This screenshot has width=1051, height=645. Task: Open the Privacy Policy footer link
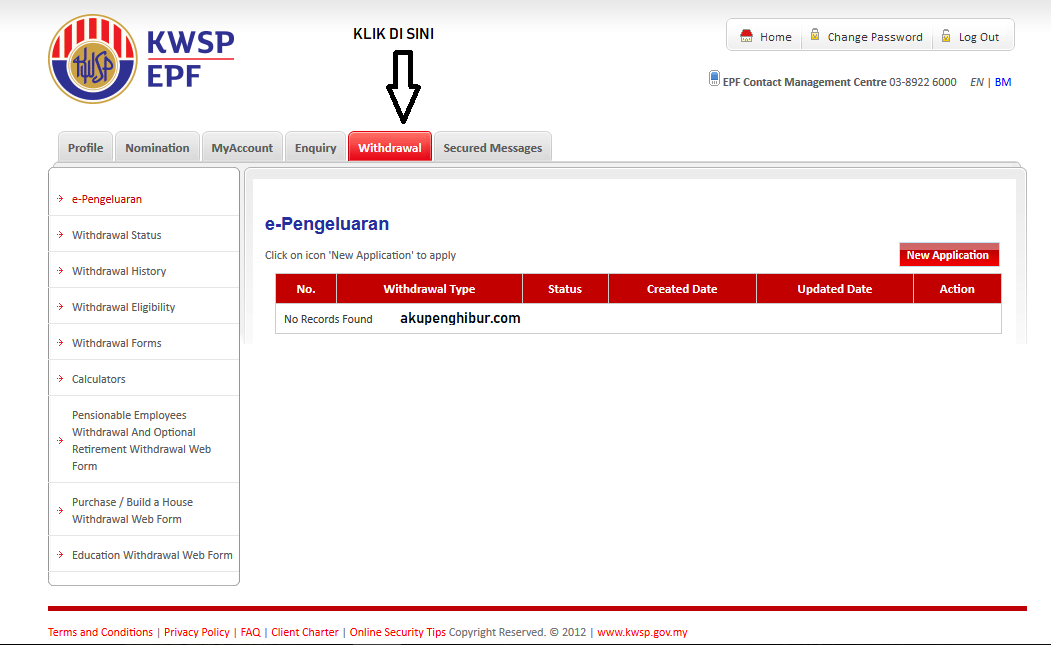(196, 632)
